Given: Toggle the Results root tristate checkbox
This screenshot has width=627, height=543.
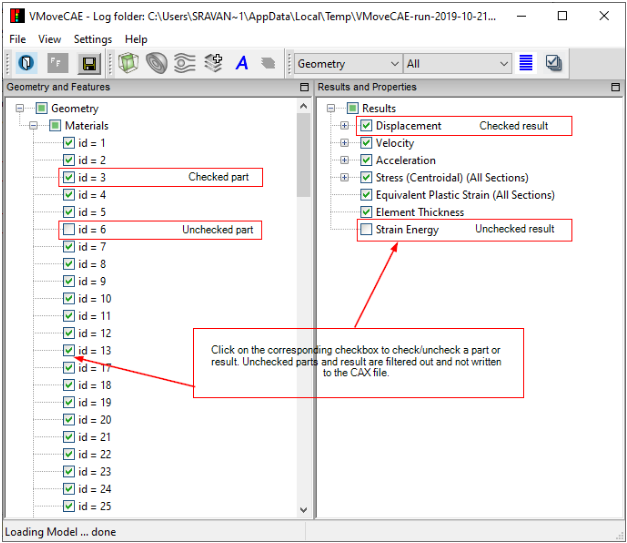Looking at the screenshot, I should 352,108.
